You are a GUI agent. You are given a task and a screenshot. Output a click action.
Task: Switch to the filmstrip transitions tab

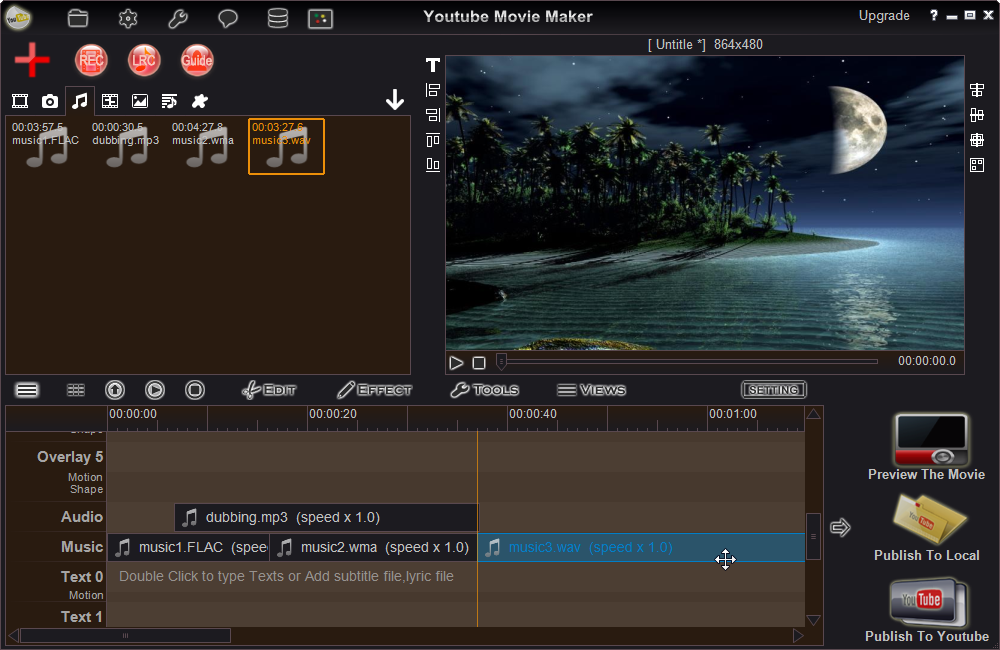pos(110,101)
